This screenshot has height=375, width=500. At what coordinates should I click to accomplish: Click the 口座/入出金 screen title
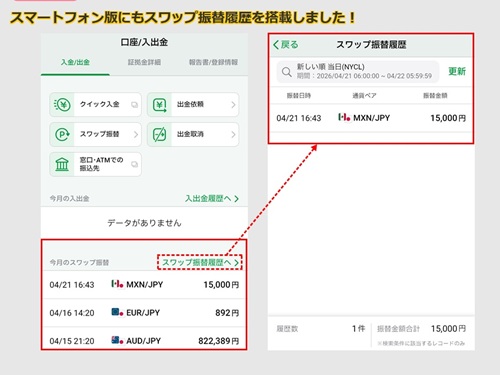pyautogui.click(x=144, y=42)
